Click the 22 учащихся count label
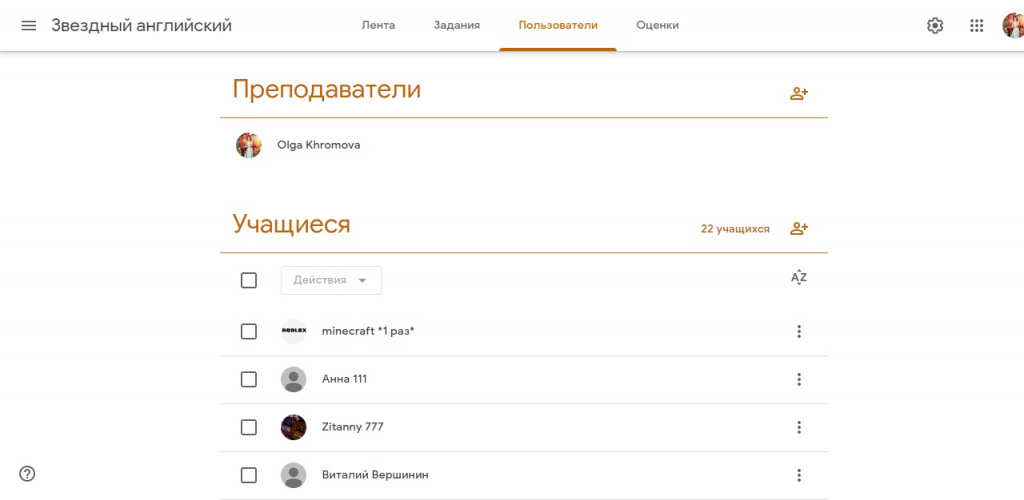Image resolution: width=1024 pixels, height=500 pixels. tap(735, 229)
